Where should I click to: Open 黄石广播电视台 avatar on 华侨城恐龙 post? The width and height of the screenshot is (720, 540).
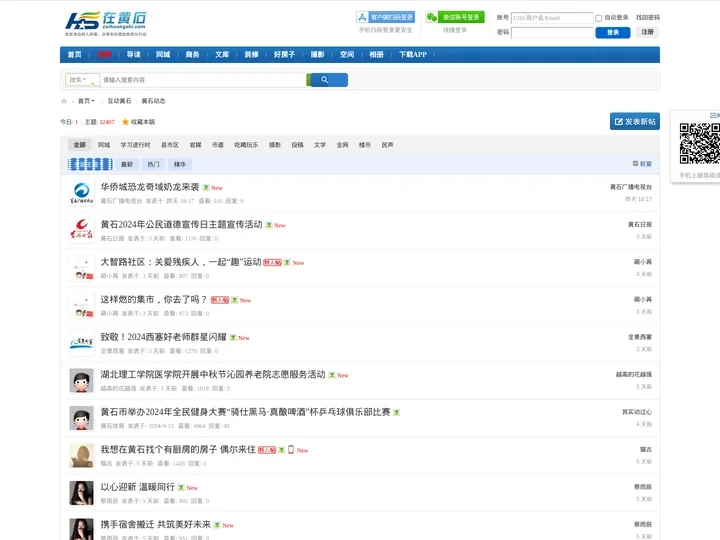[81, 193]
